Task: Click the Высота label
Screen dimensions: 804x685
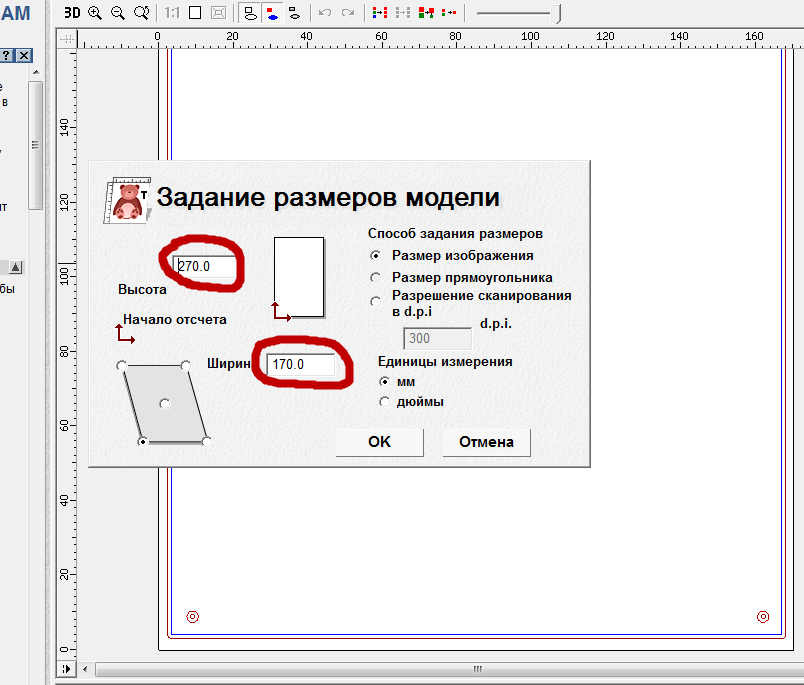Action: pos(142,289)
